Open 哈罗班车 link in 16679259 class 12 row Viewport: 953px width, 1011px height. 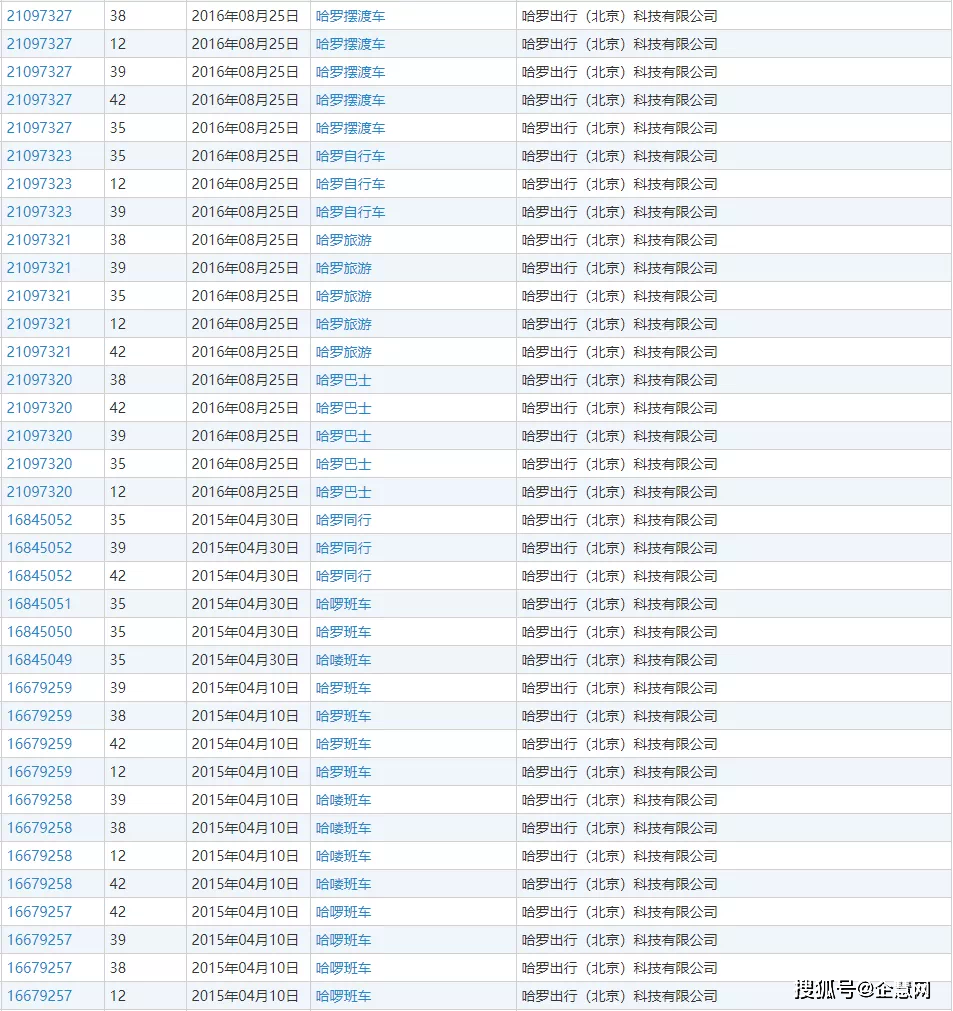tap(344, 772)
